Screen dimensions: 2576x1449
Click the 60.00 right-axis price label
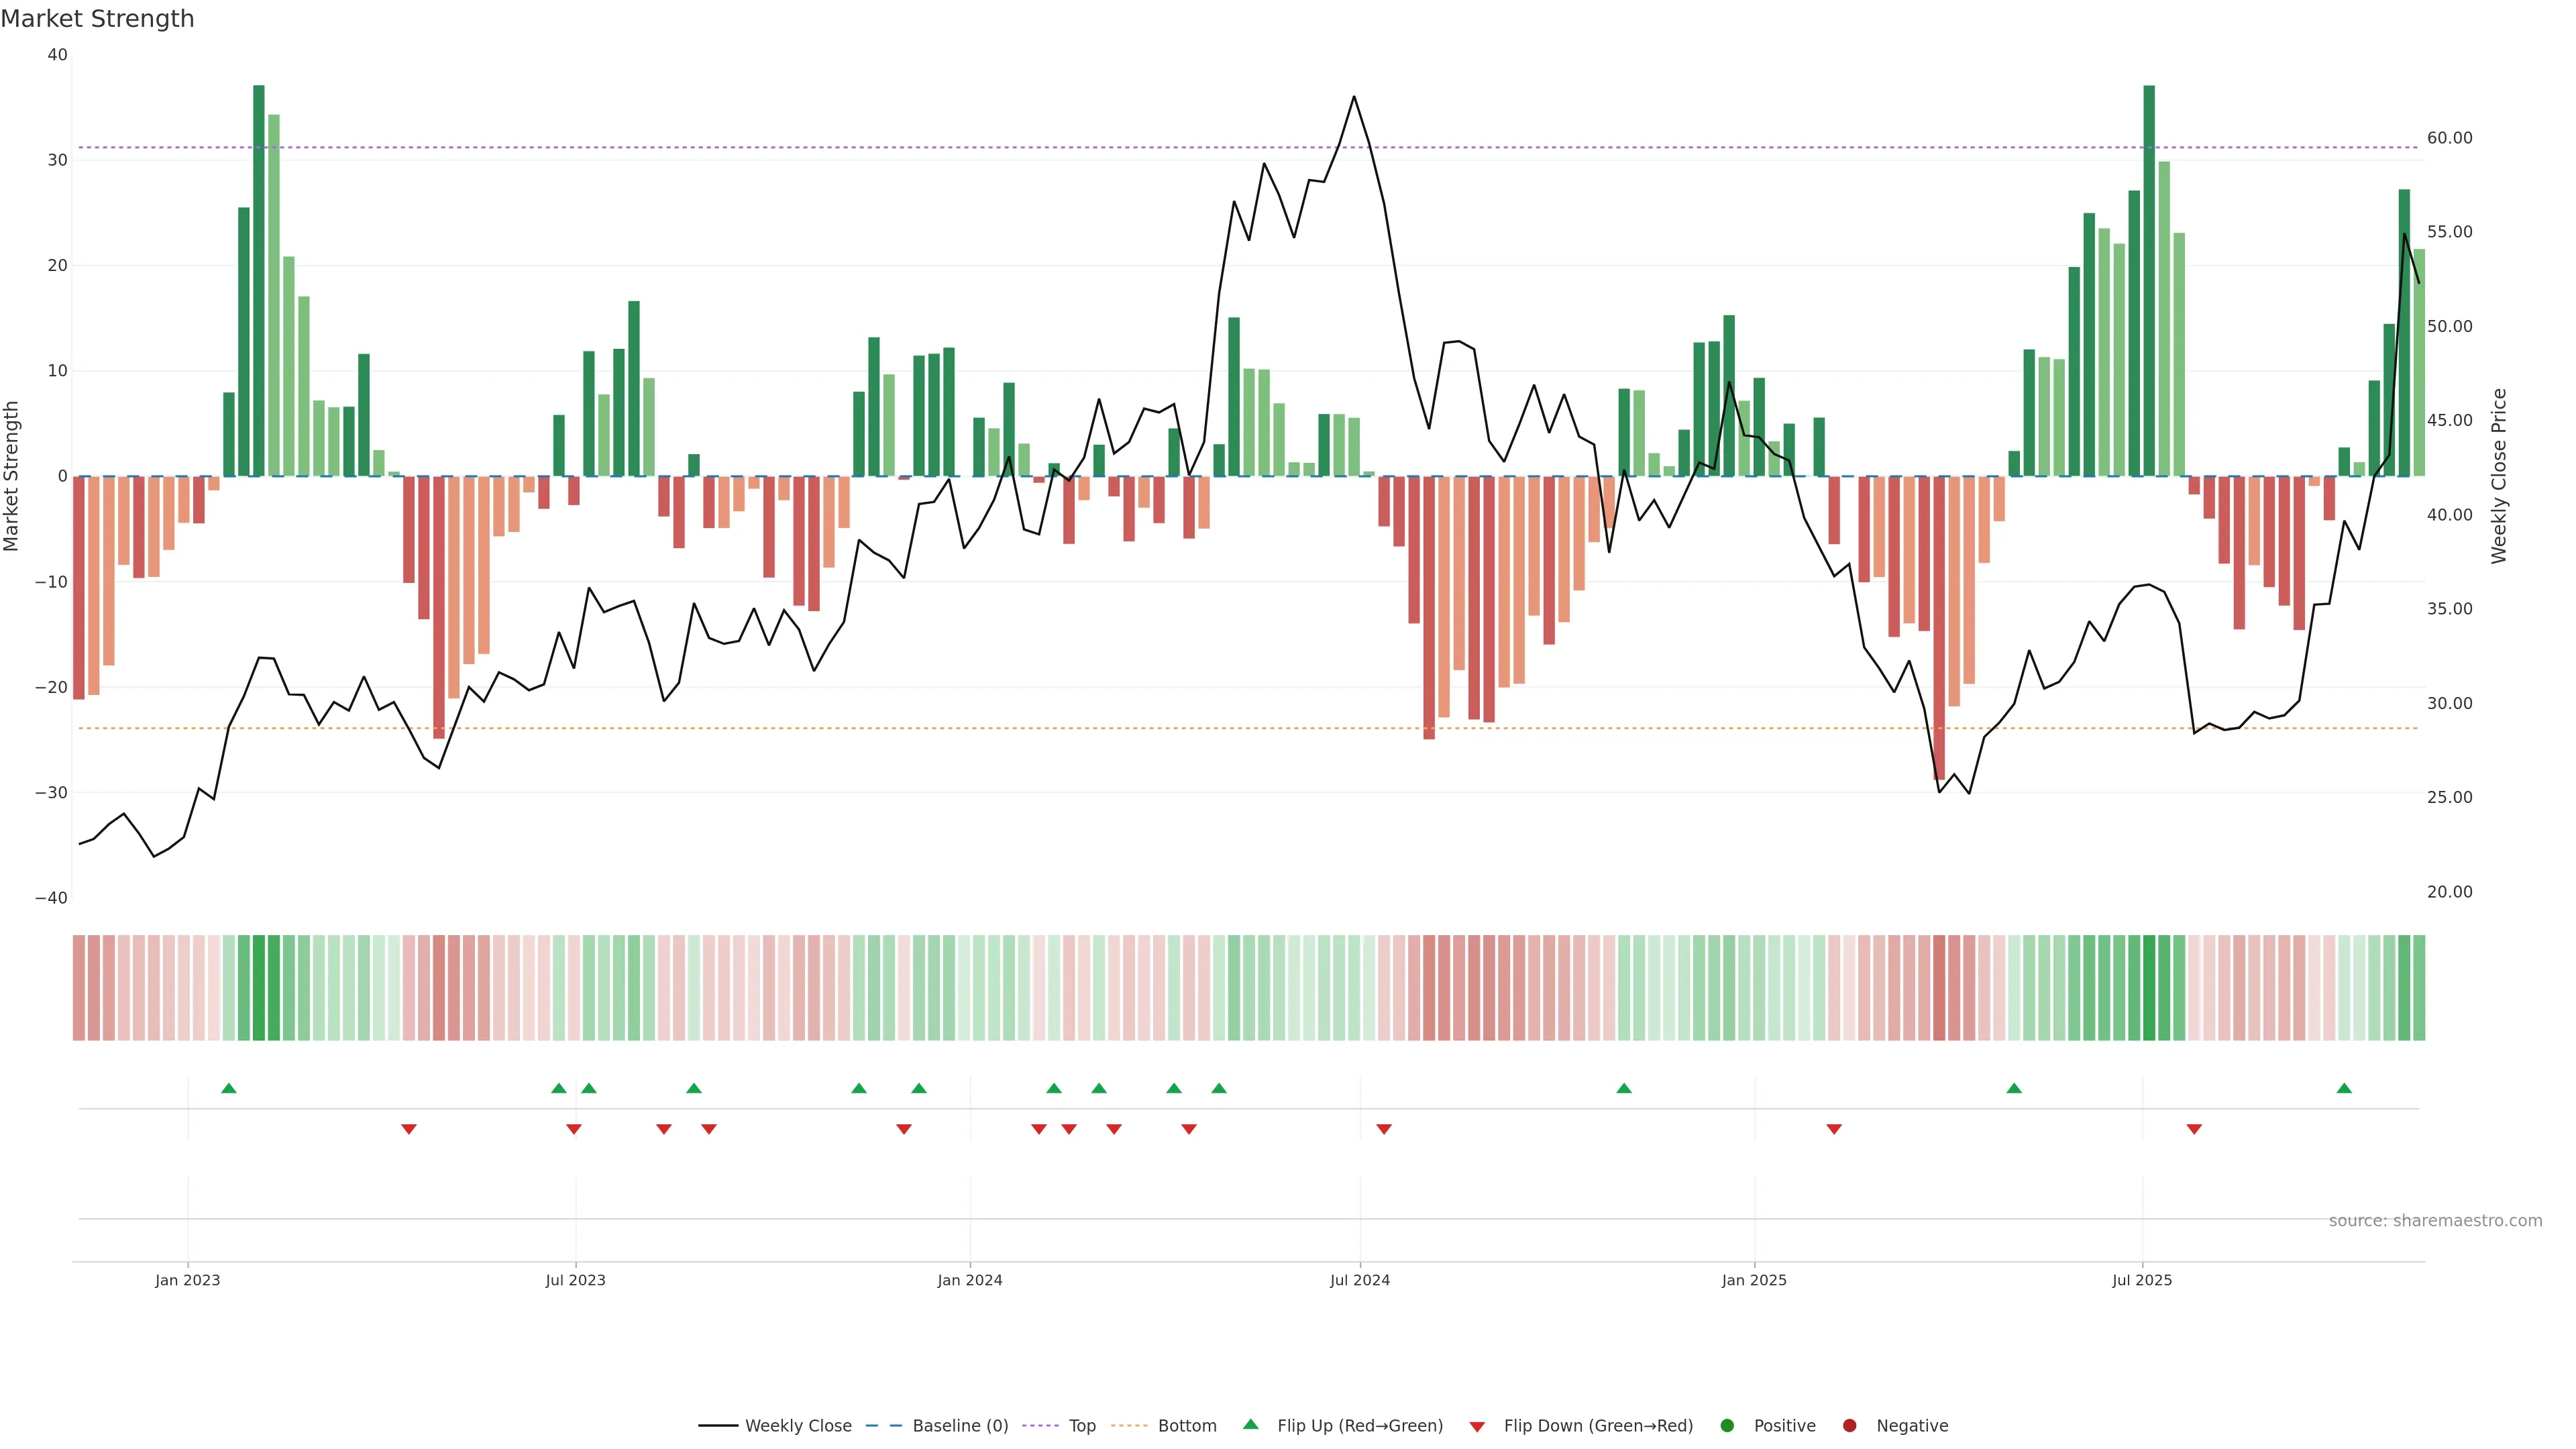[2449, 138]
